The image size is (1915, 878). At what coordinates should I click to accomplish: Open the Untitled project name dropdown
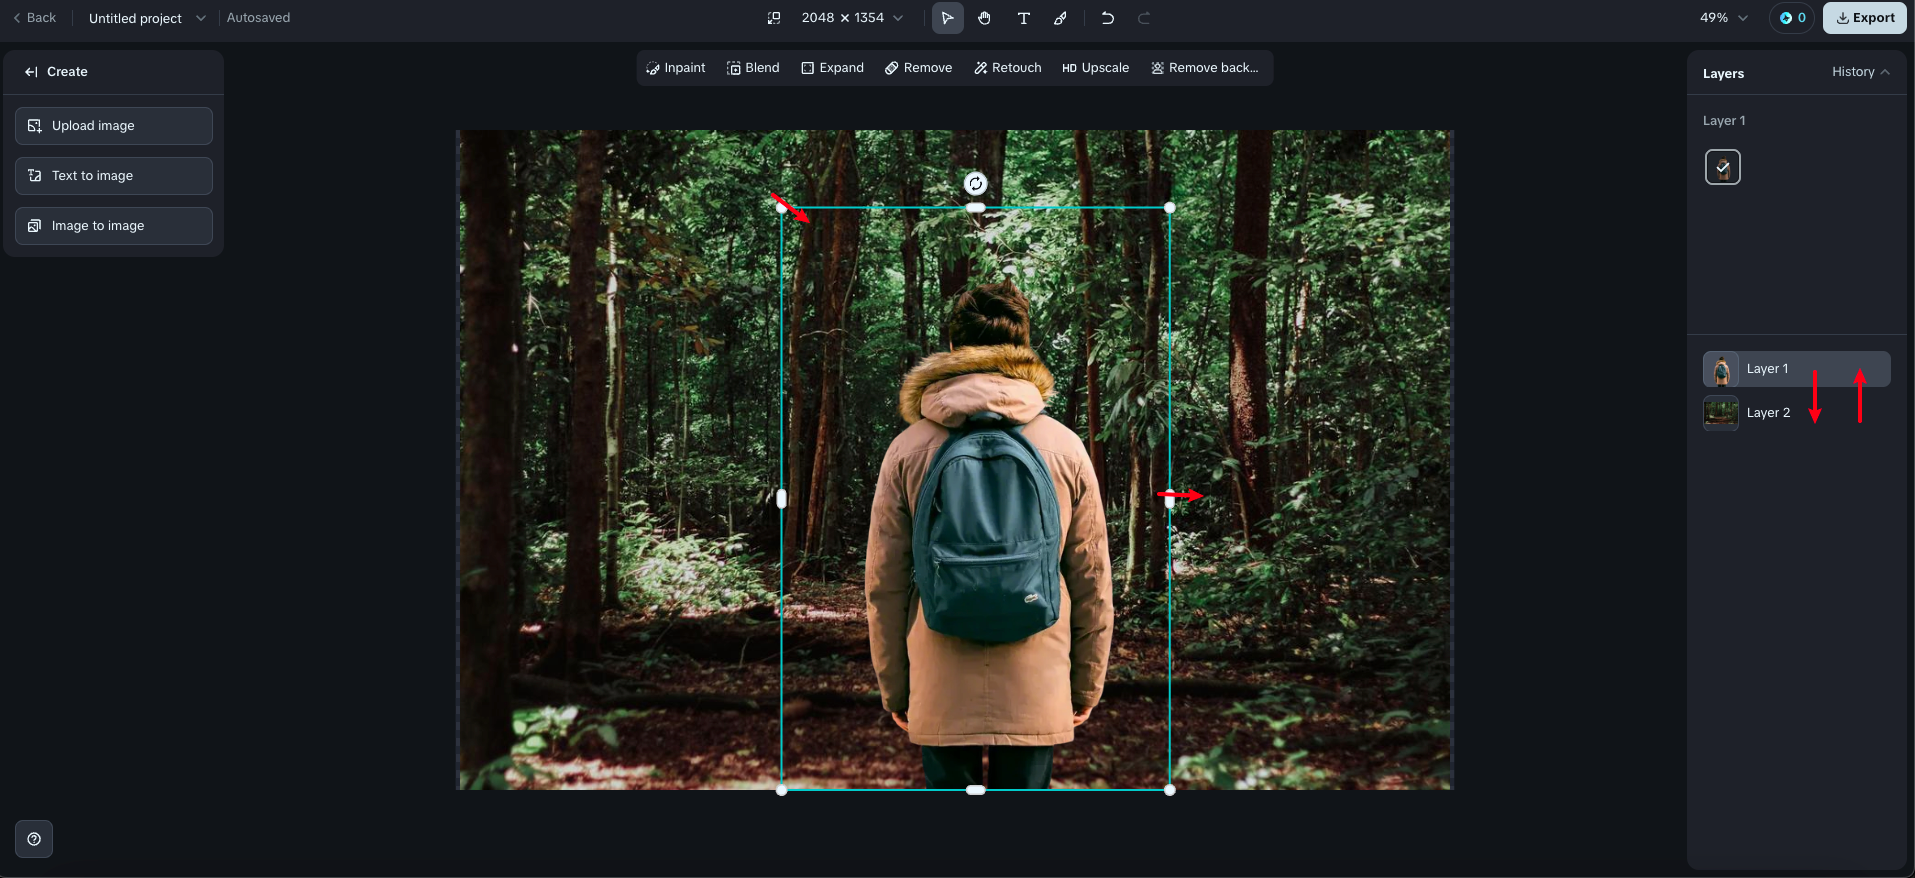[x=147, y=18]
